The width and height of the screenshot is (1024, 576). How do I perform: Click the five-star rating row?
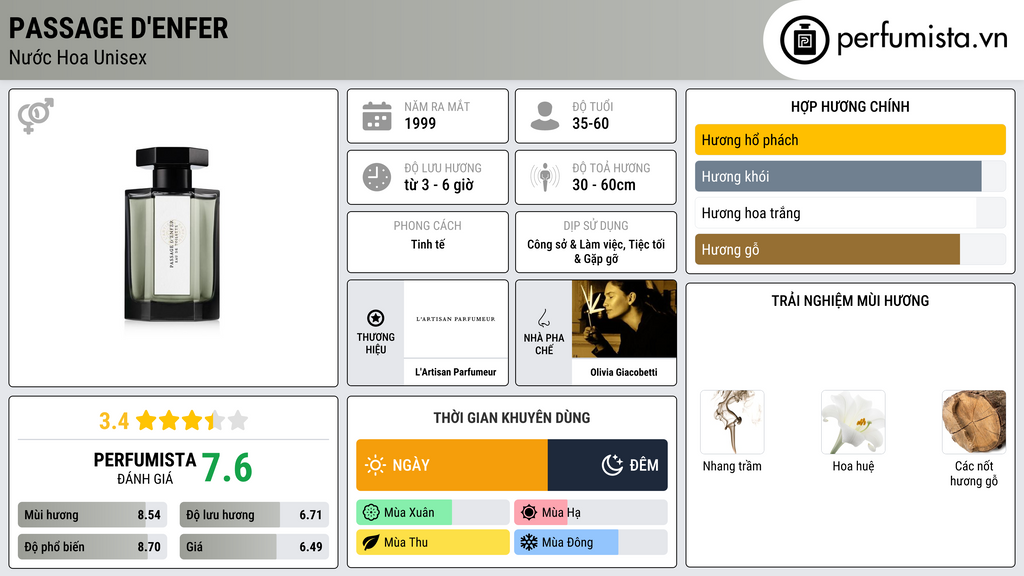[192, 421]
